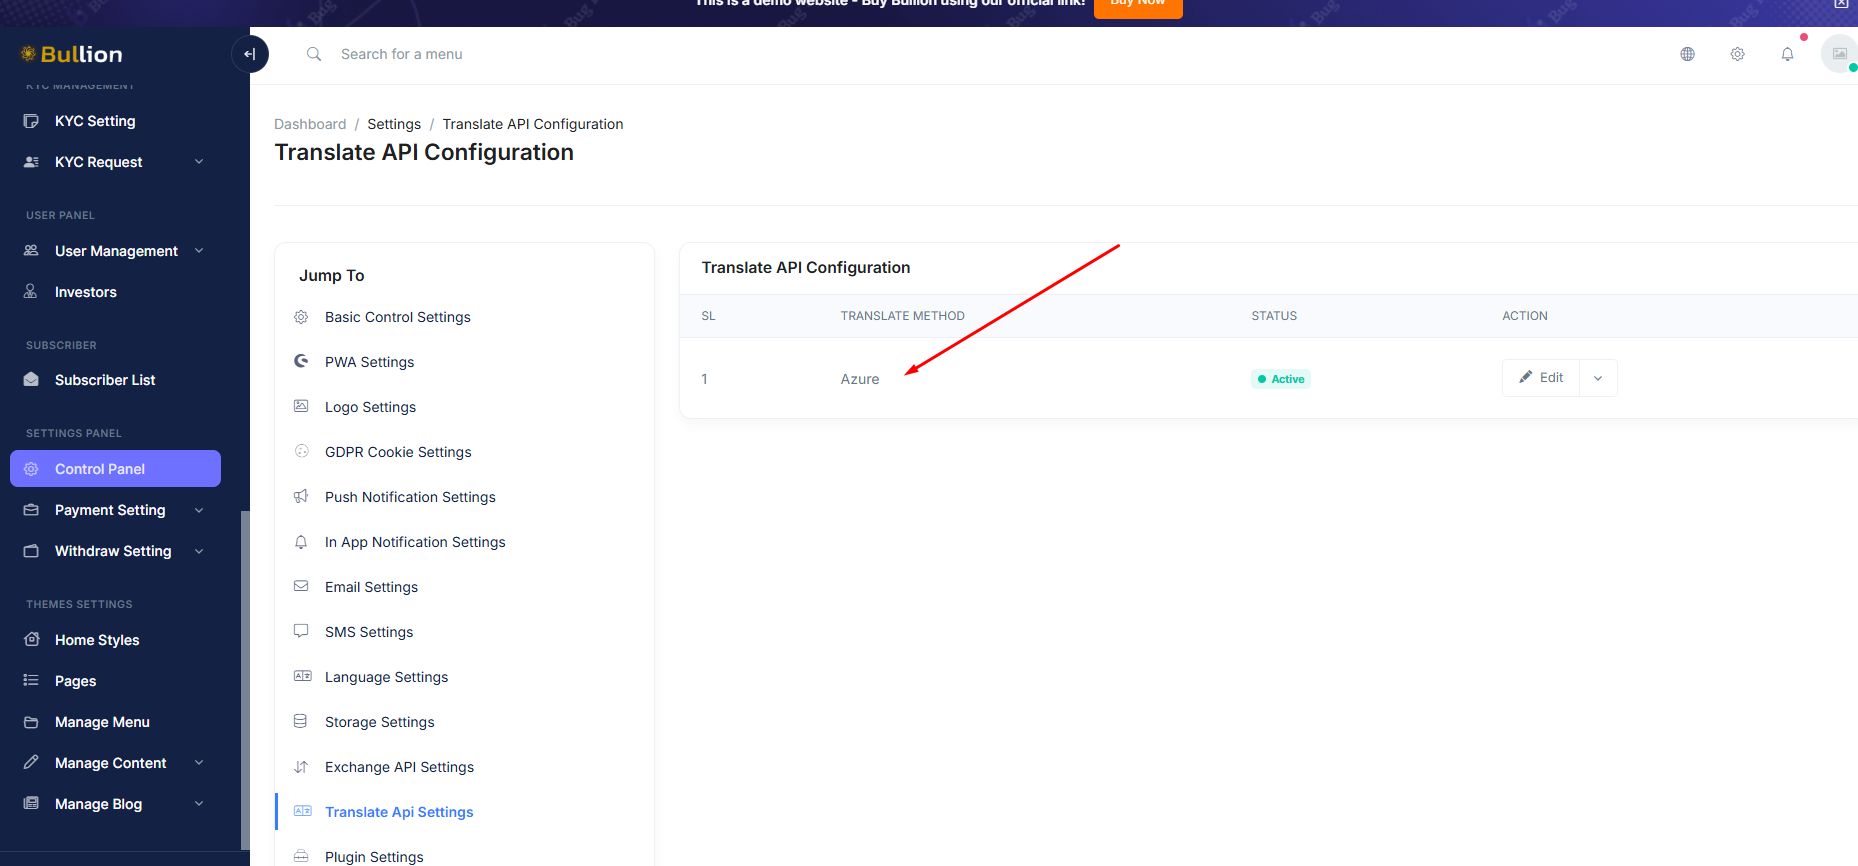Click the Active status badge
This screenshot has width=1858, height=866.
click(x=1281, y=379)
